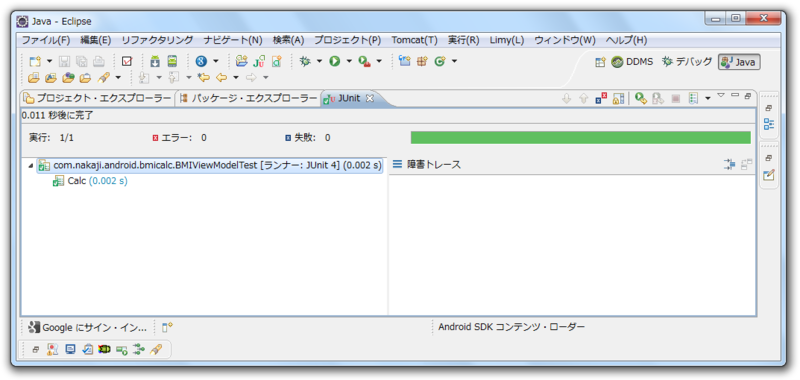This screenshot has height=380, width=800.
Task: Click the blue Google services icon
Action: pyautogui.click(x=201, y=61)
